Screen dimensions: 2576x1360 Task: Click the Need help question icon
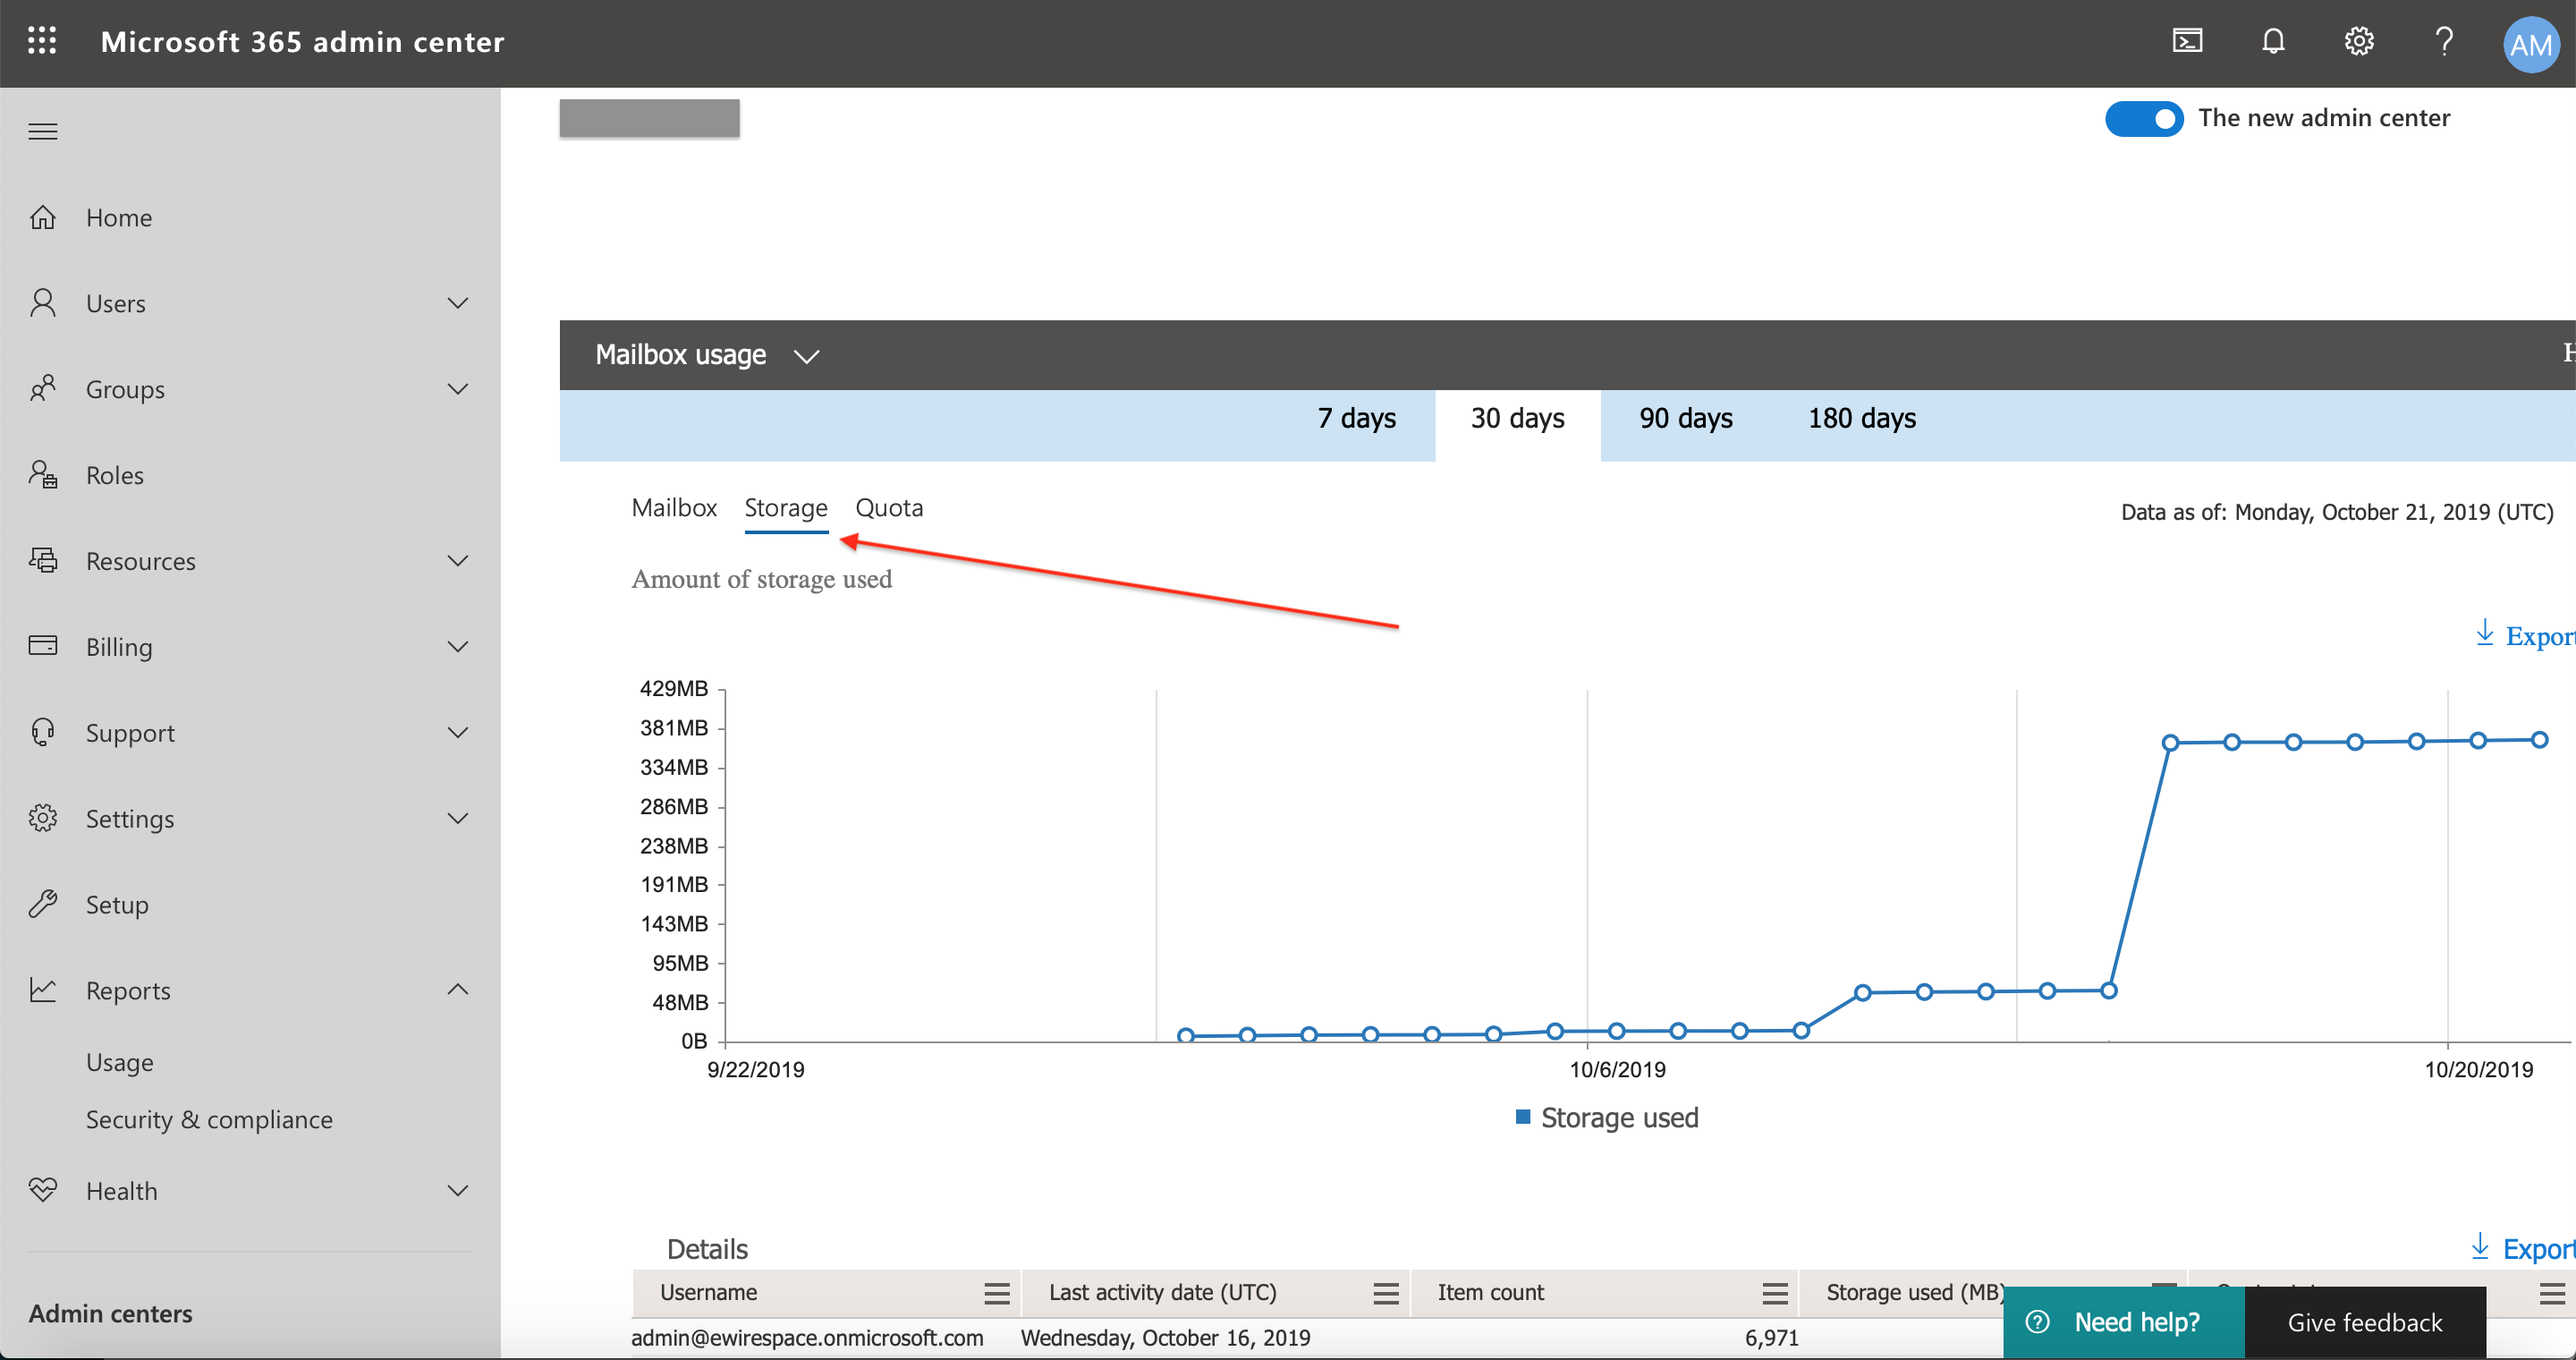click(x=2037, y=1322)
